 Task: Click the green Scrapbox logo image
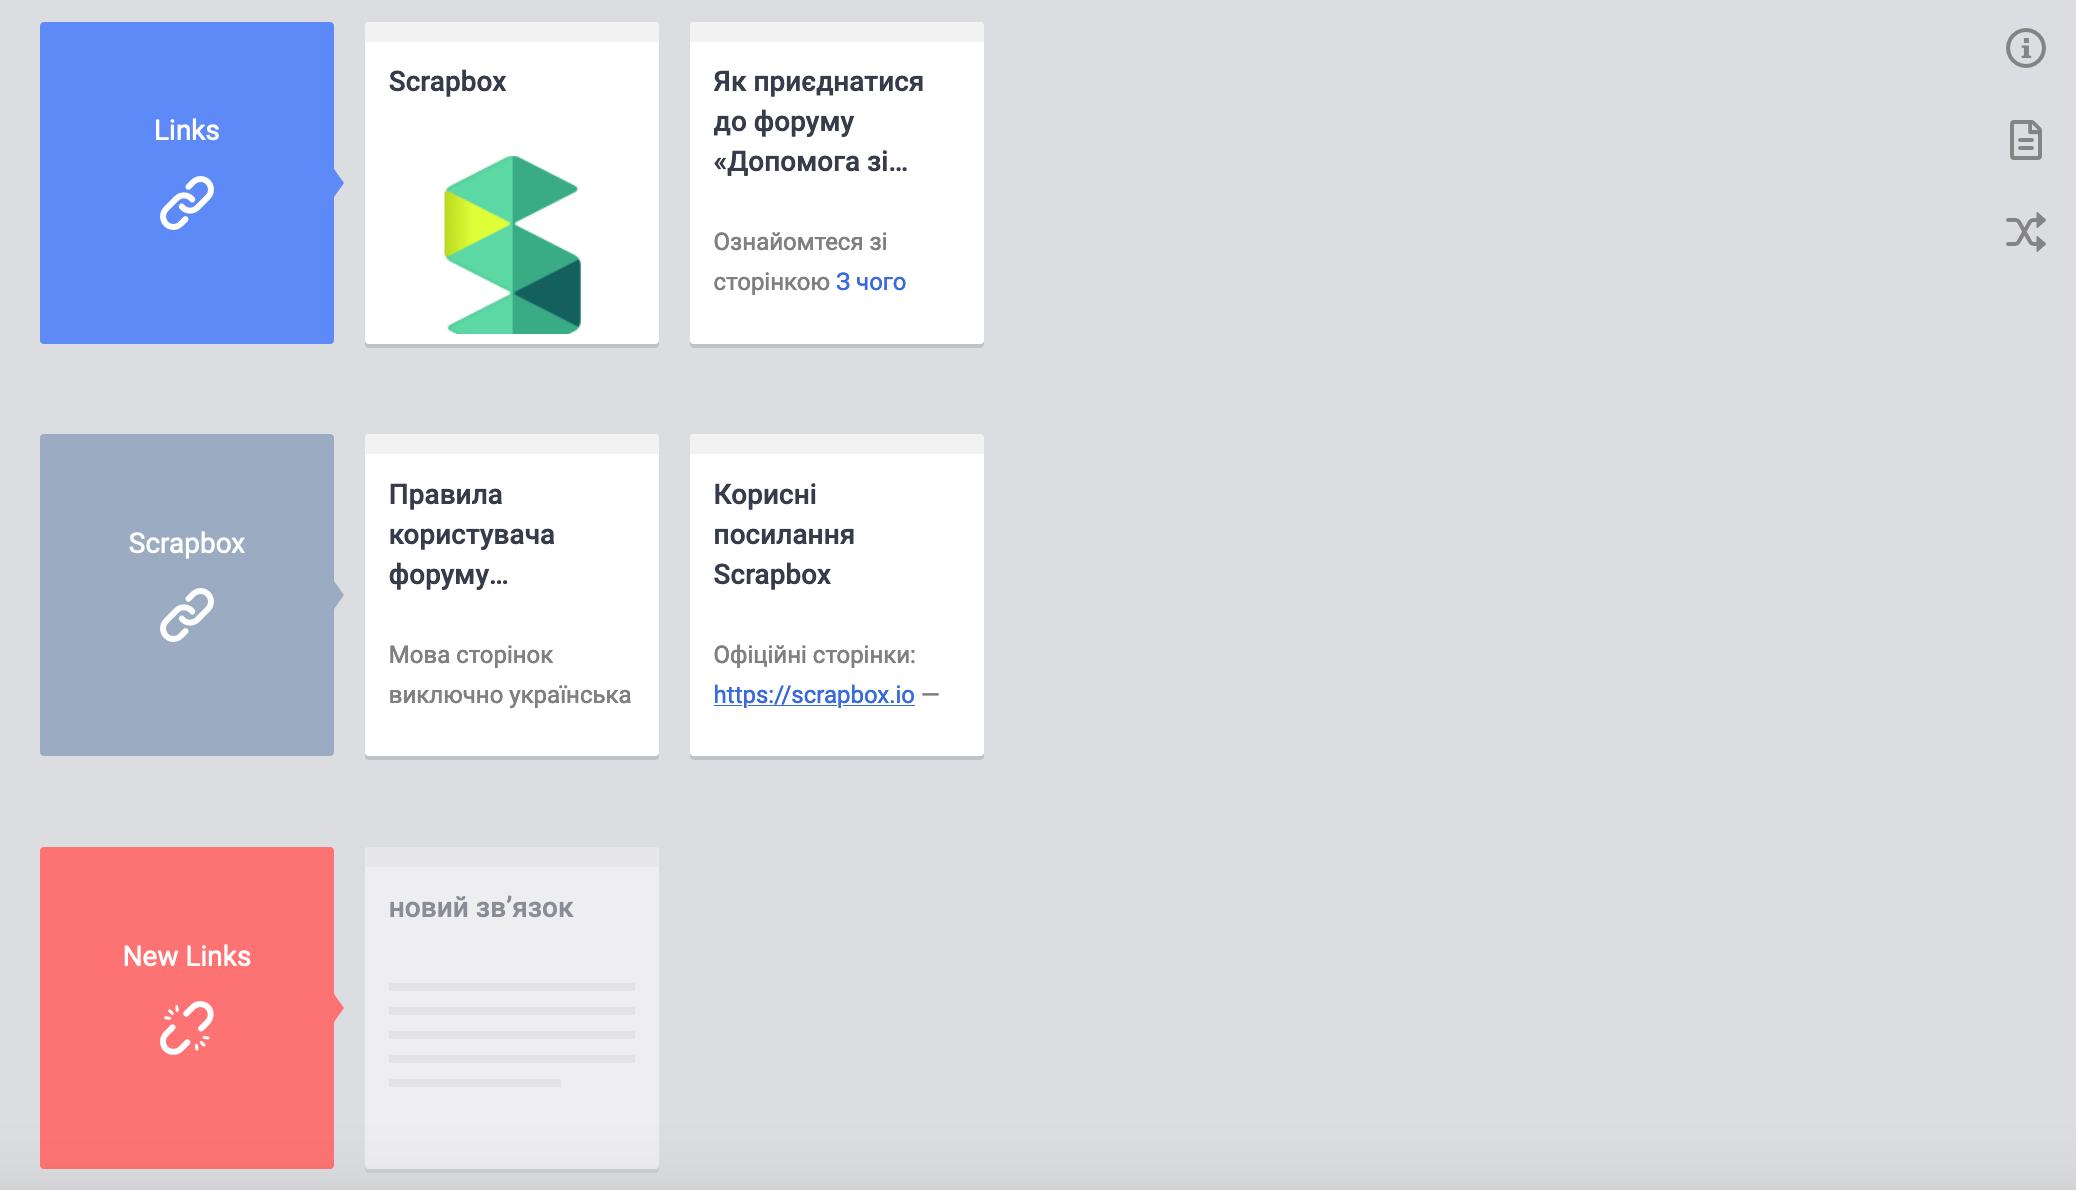click(512, 244)
